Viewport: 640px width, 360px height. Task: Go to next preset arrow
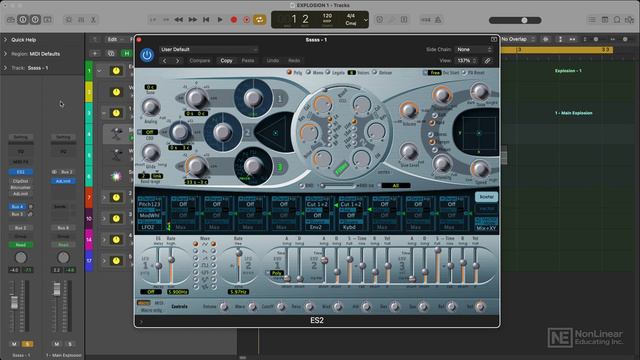point(178,61)
